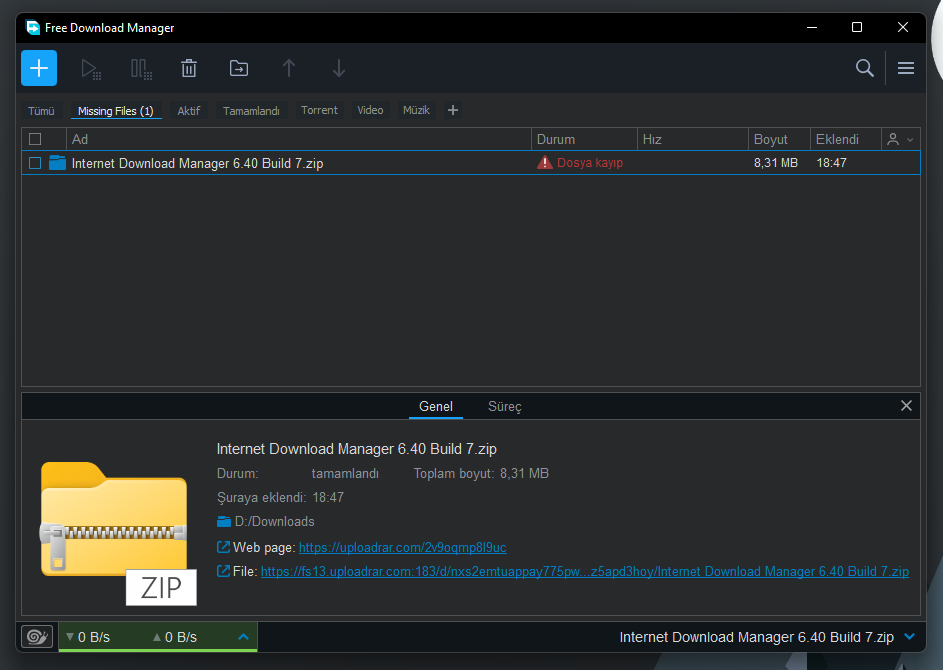Click Şuraya eklendi: 18:47 text
943x670 pixels.
point(280,497)
